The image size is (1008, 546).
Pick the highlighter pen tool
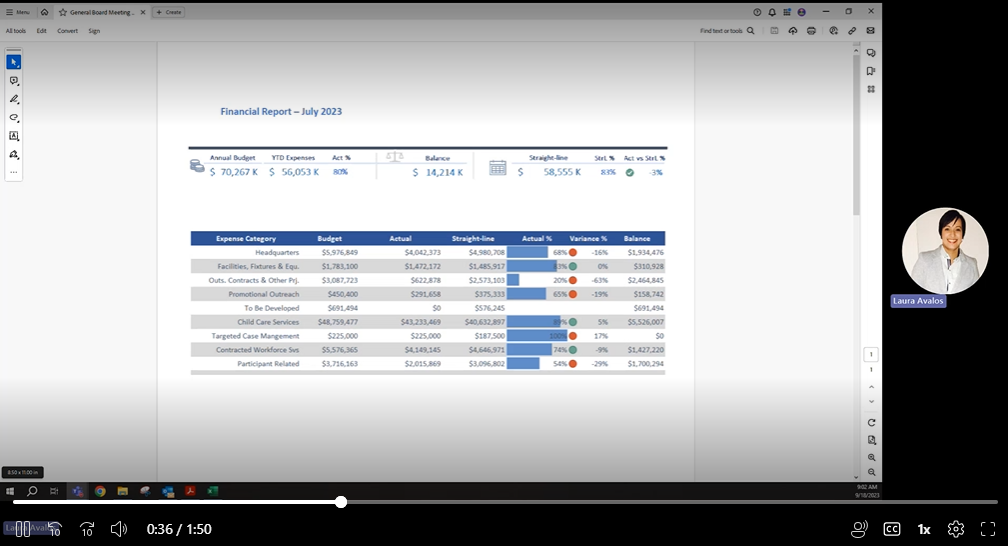click(x=14, y=99)
